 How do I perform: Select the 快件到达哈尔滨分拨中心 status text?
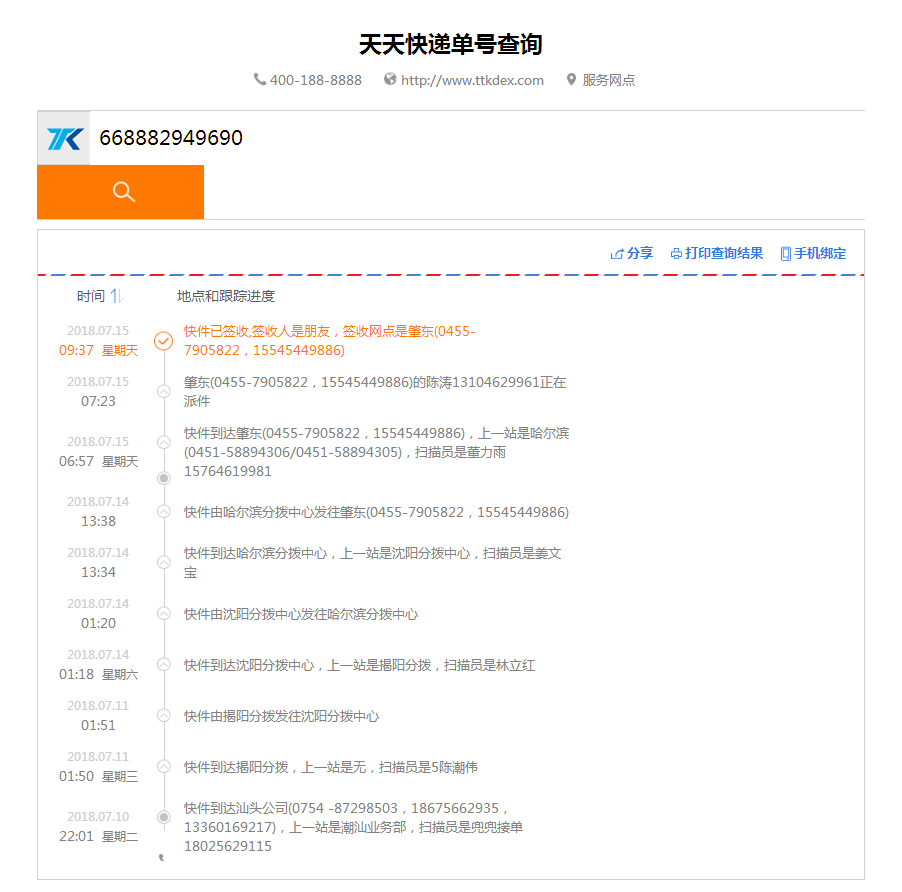[373, 562]
